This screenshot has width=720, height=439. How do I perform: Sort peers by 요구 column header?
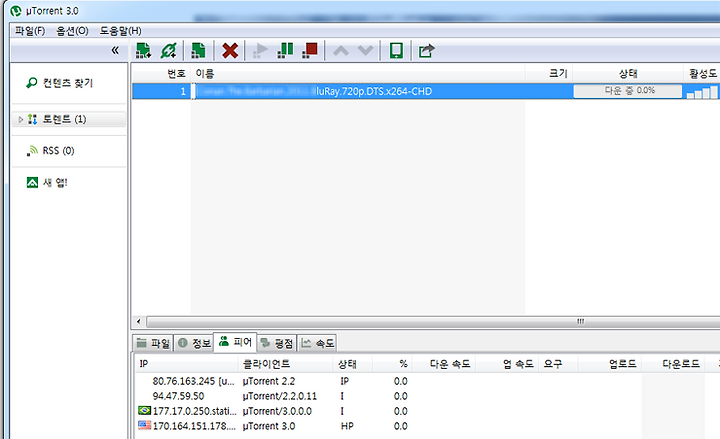click(558, 364)
